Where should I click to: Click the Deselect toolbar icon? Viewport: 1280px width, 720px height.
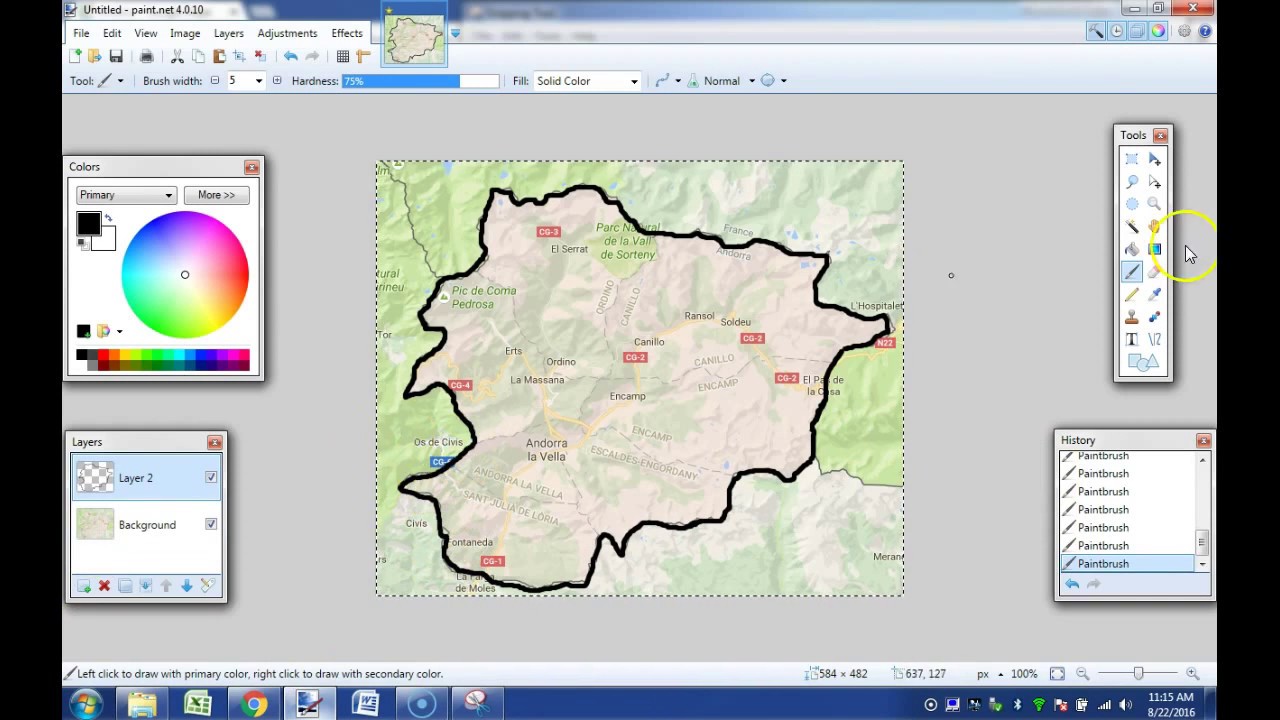260,57
